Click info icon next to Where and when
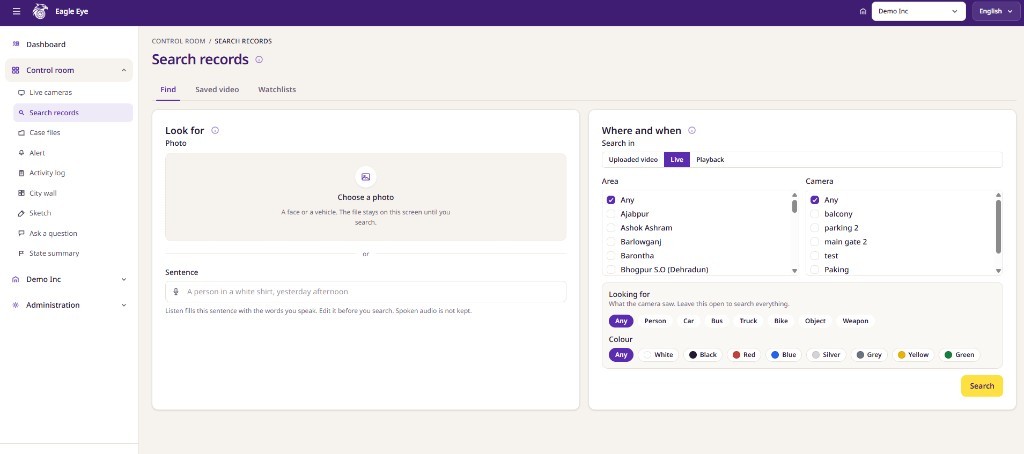This screenshot has width=1024, height=454. pyautogui.click(x=692, y=130)
